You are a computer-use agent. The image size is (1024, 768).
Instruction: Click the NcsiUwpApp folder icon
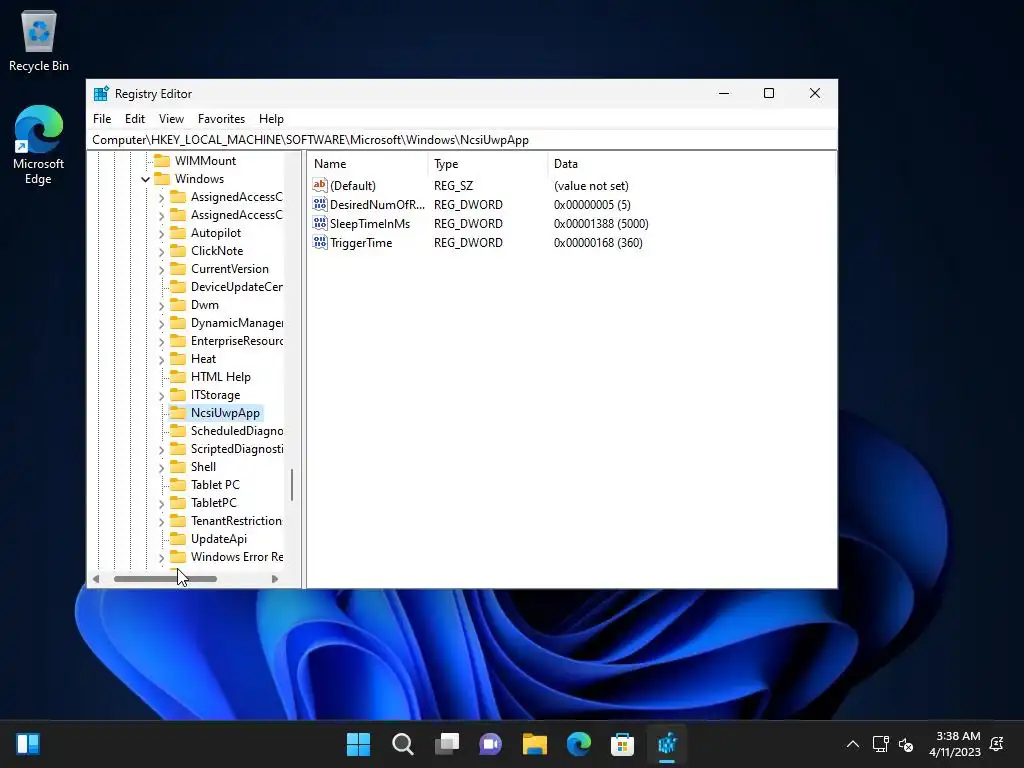[178, 413]
